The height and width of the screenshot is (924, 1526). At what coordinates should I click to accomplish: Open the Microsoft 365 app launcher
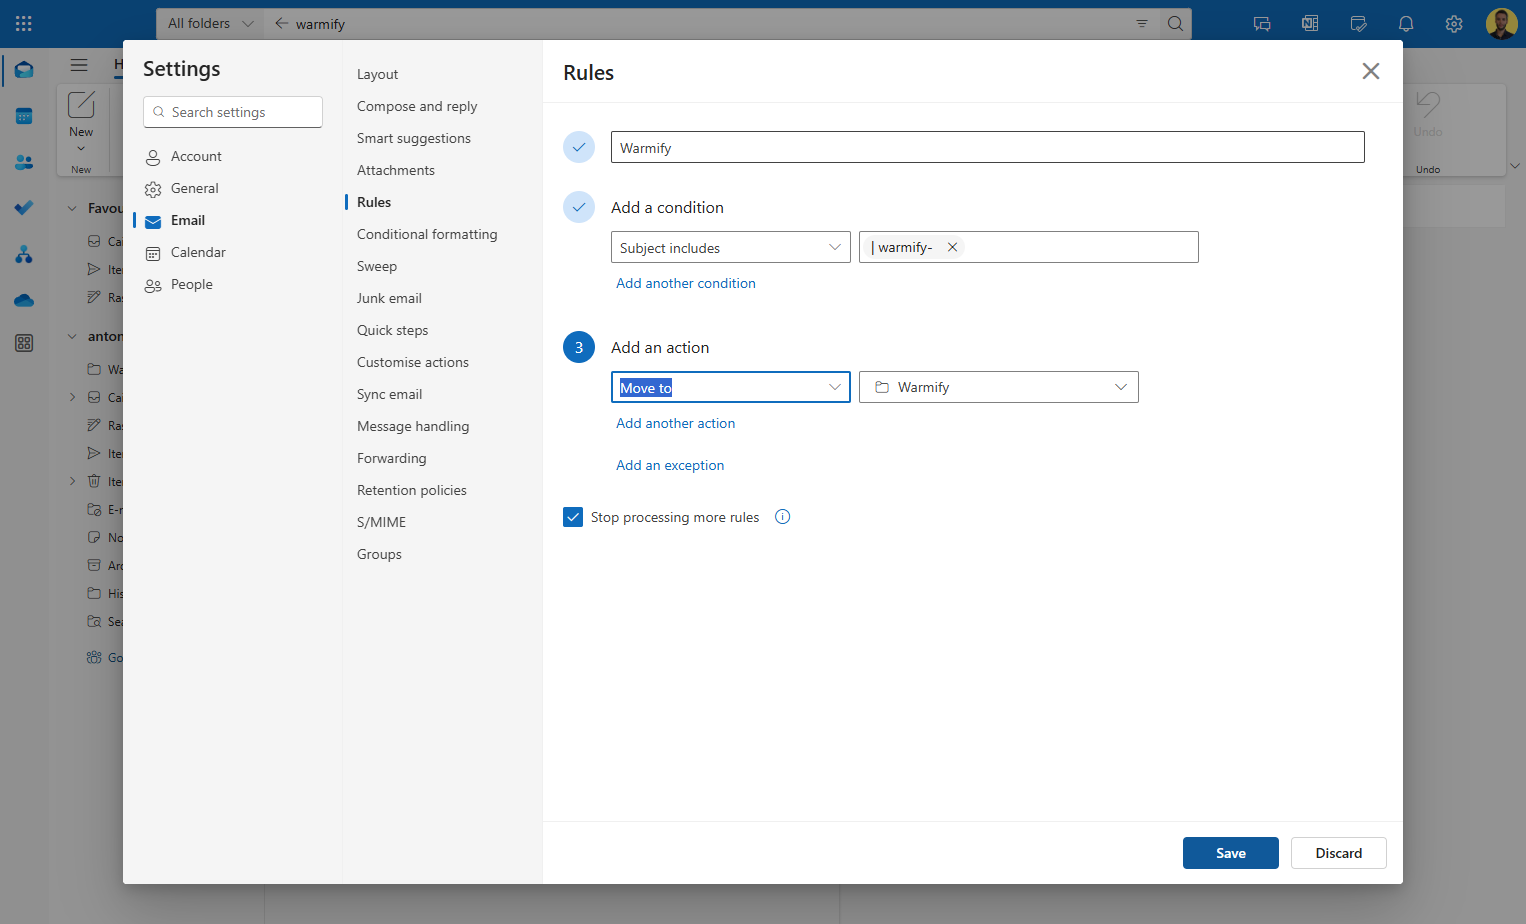click(x=24, y=23)
